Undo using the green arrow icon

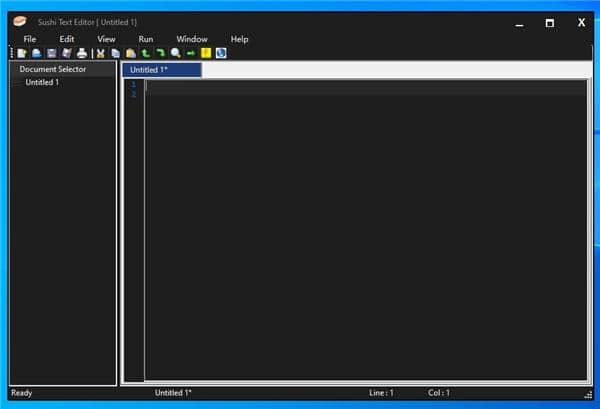coord(146,53)
